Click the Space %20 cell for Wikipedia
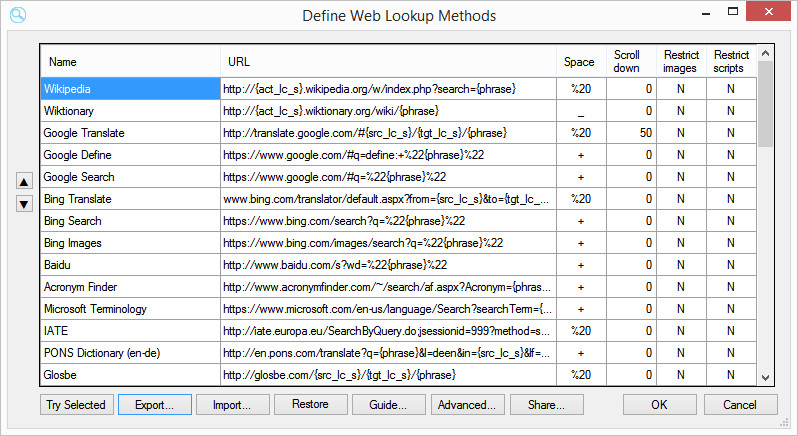This screenshot has width=798, height=436. click(581, 89)
